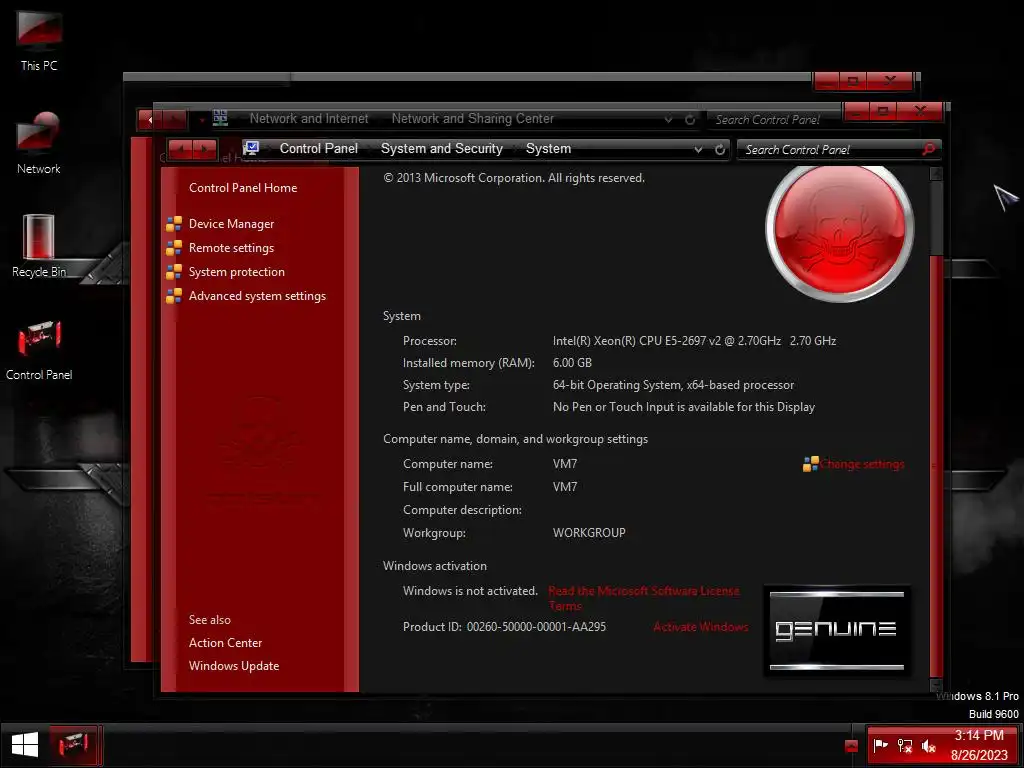Read the Microsoft Software License Terms
This screenshot has width=1024, height=768.
pos(644,598)
